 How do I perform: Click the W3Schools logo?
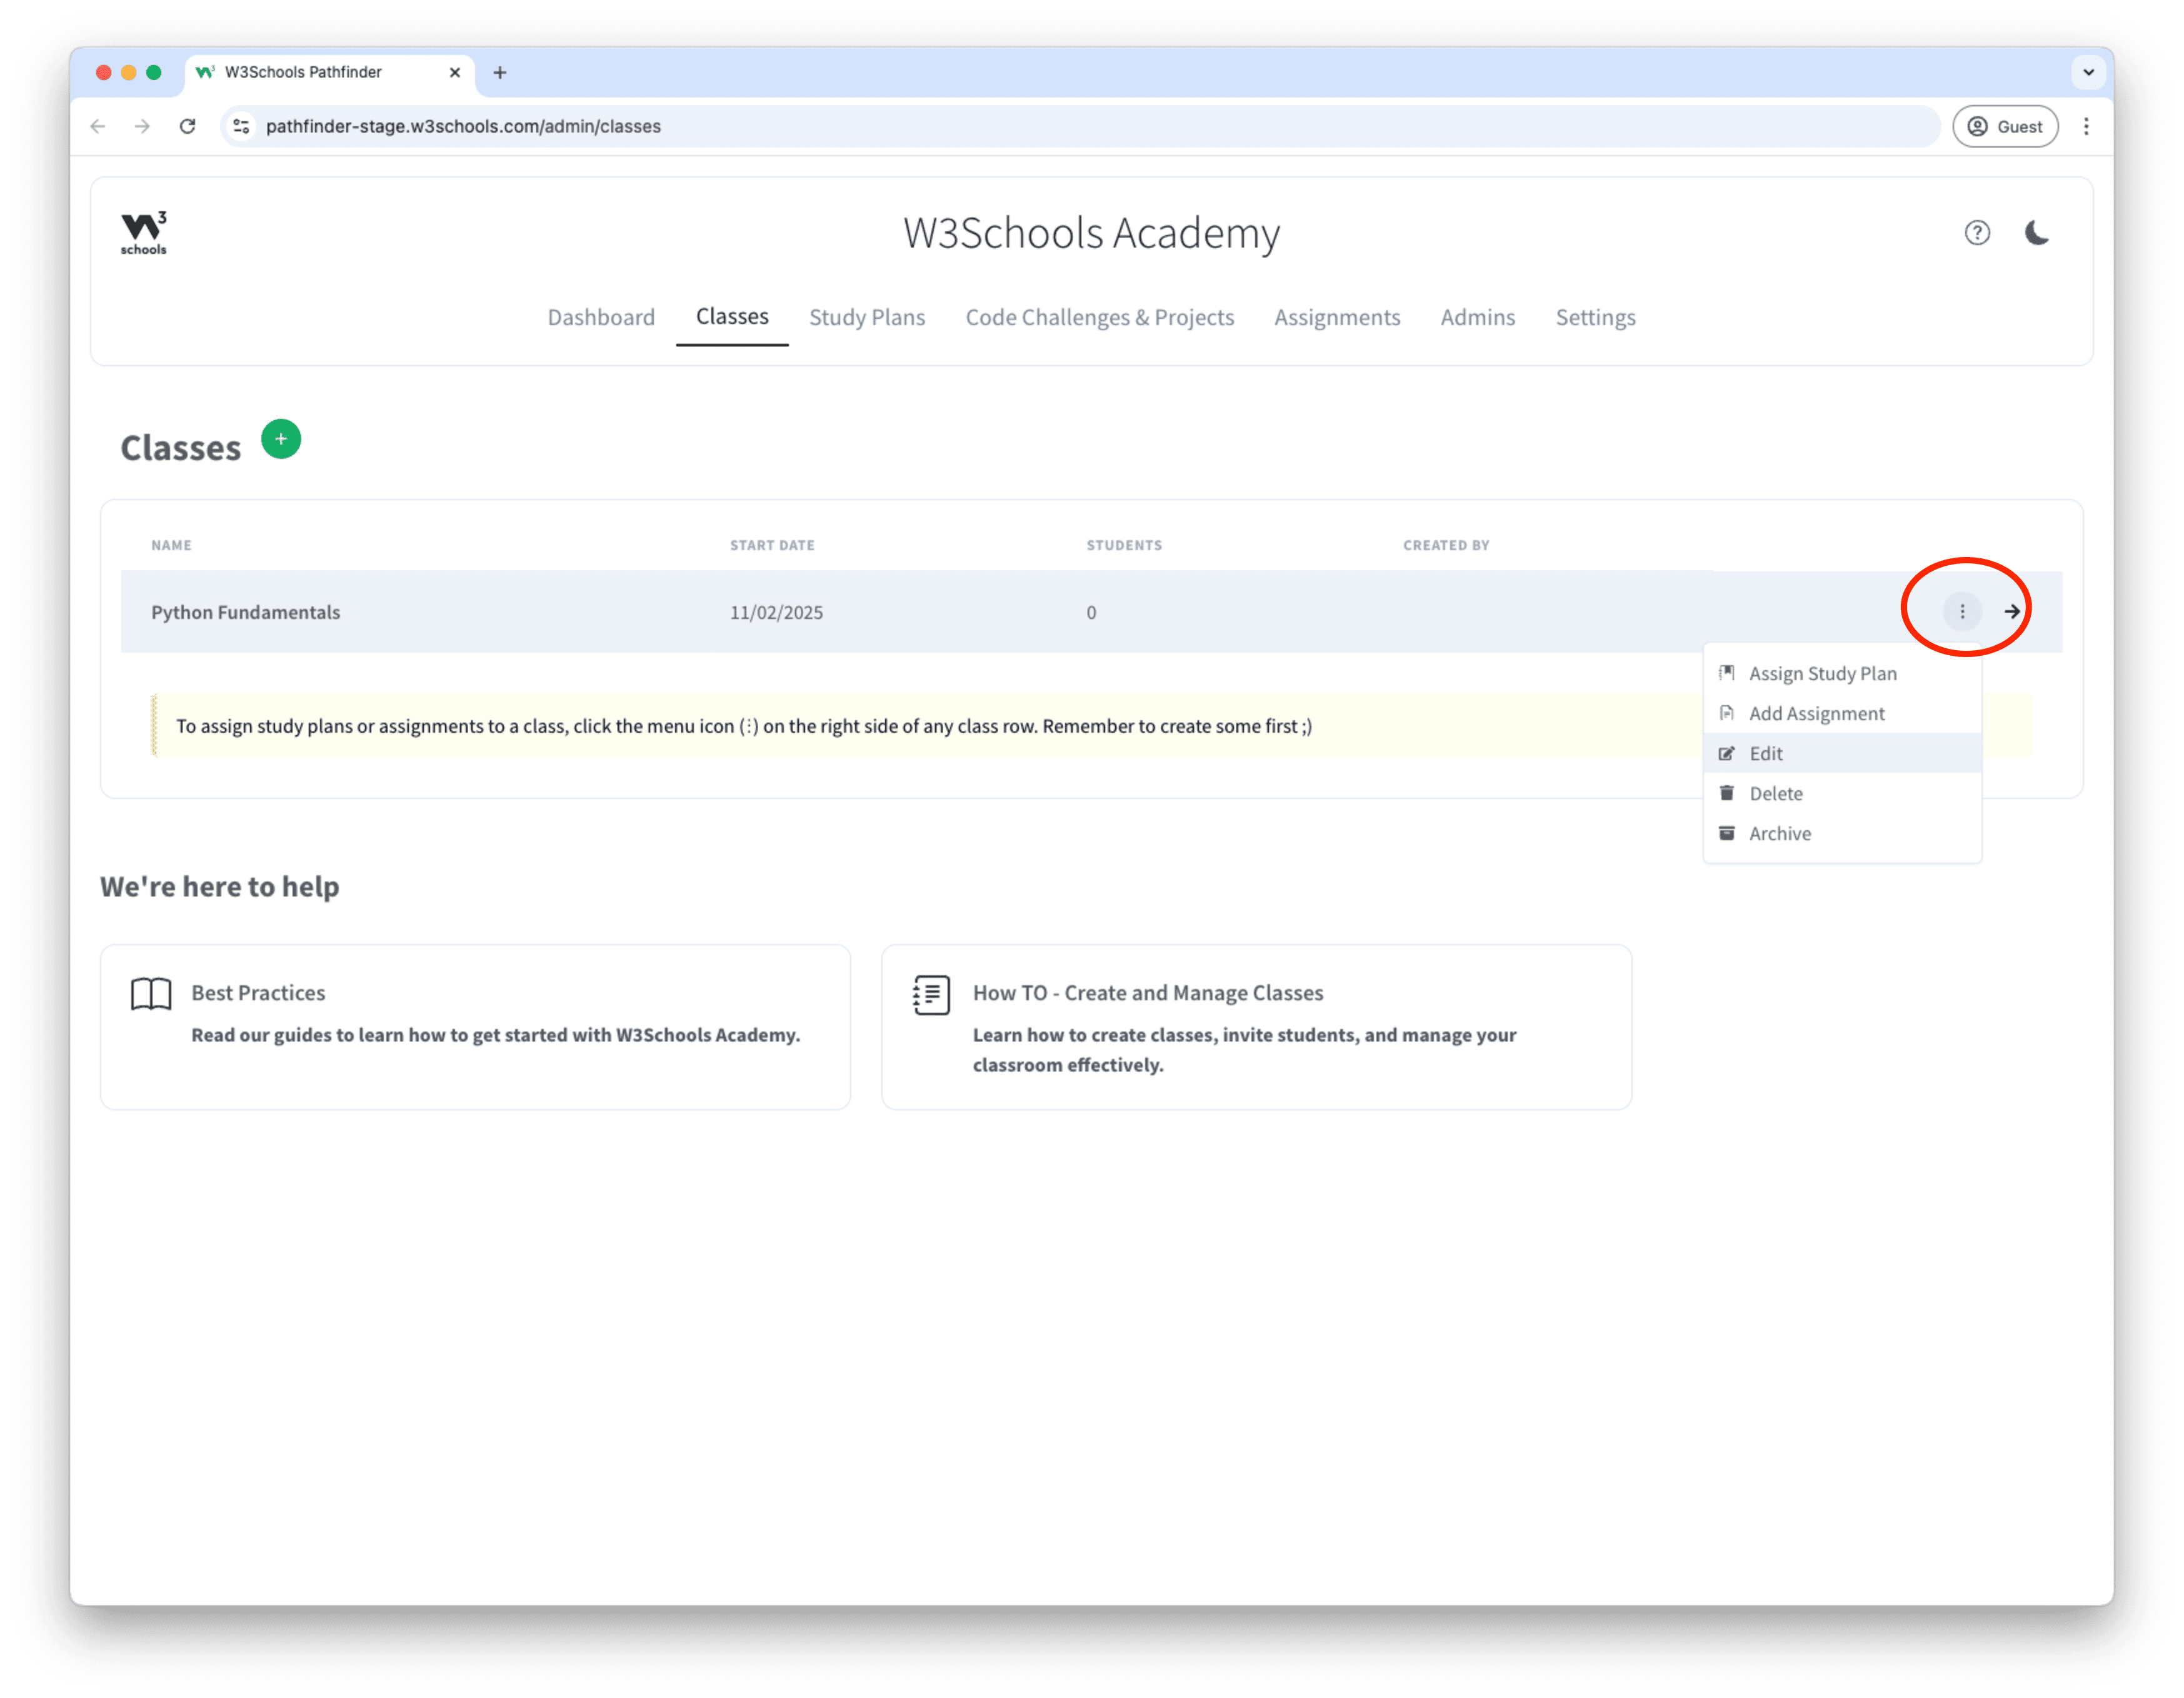tap(144, 233)
